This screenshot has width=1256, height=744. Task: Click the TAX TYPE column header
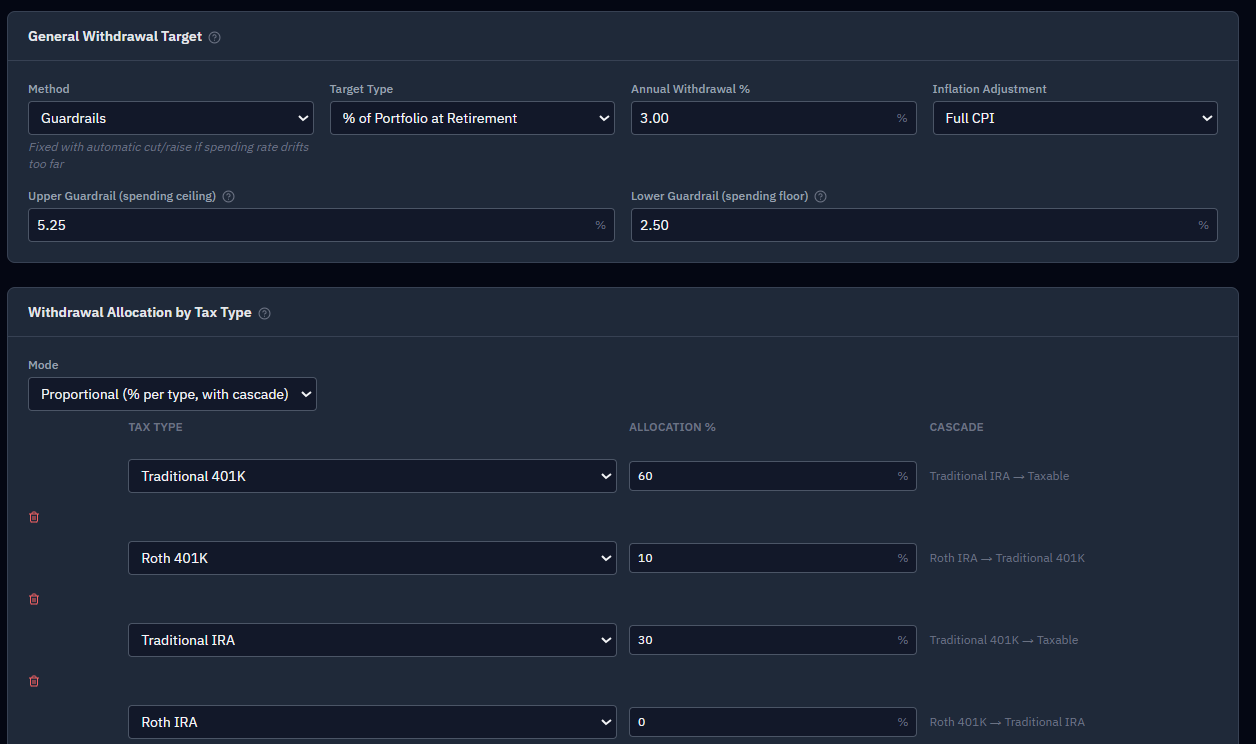155,427
